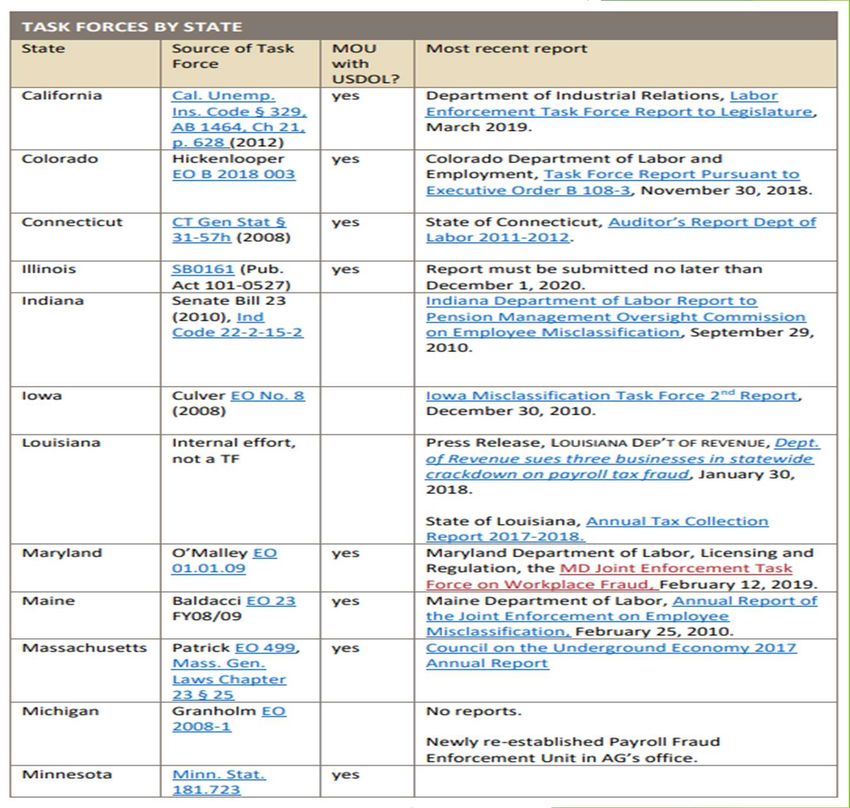Click the California state cell
Viewport: 850px width, 808px height.
click(85, 119)
